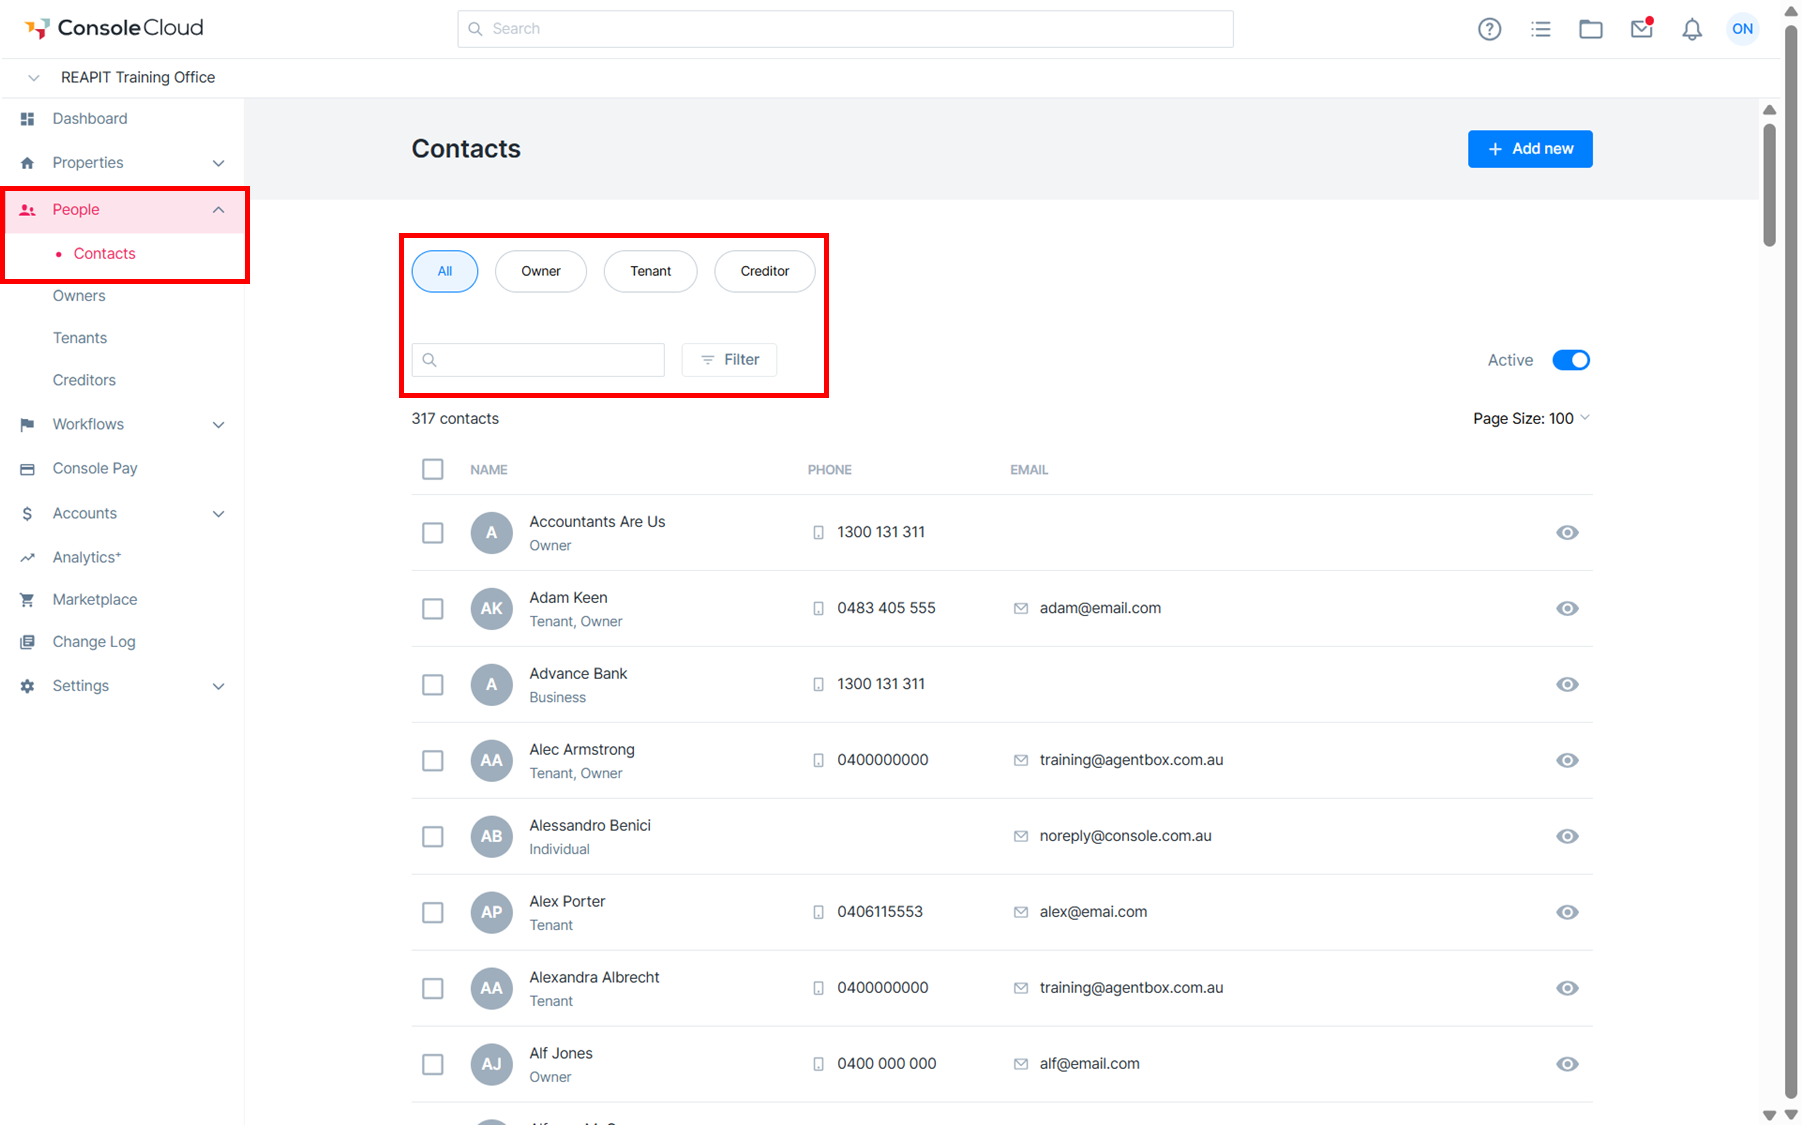This screenshot has width=1802, height=1125.
Task: Open the folder icon in top bar
Action: [1591, 29]
